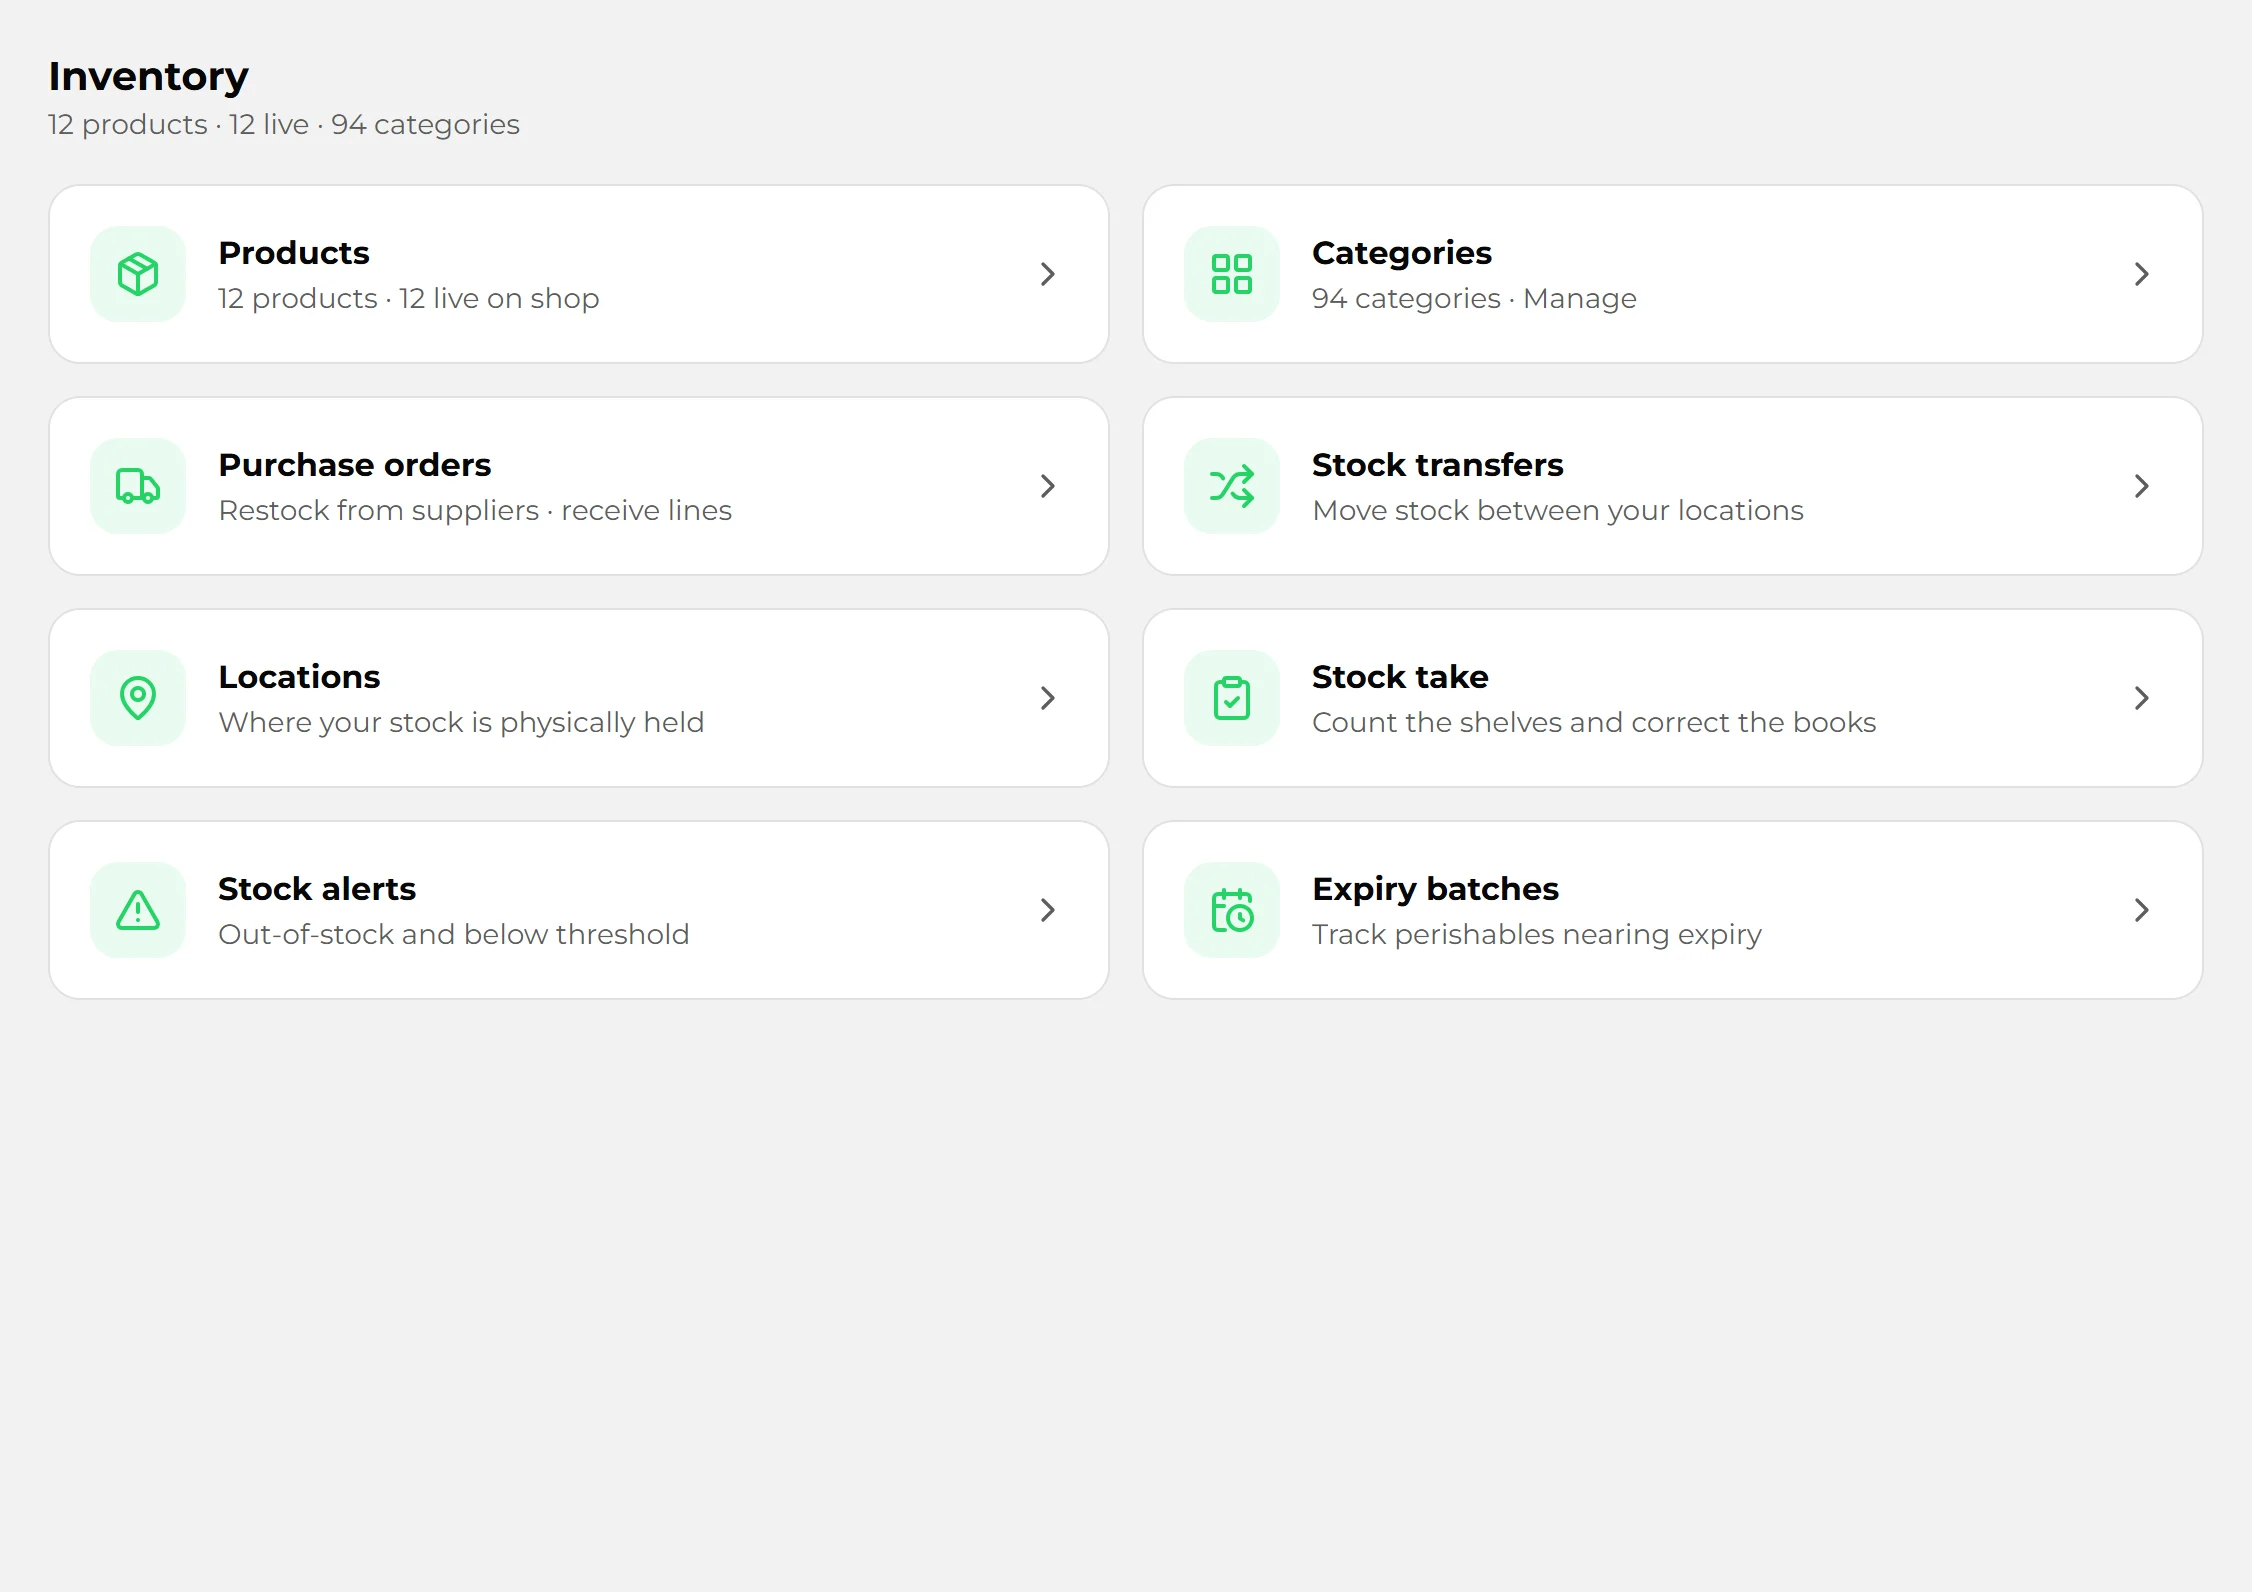Viewport: 2252px width, 1592px height.
Task: Click the Purchase orders truck icon
Action: [x=138, y=486]
